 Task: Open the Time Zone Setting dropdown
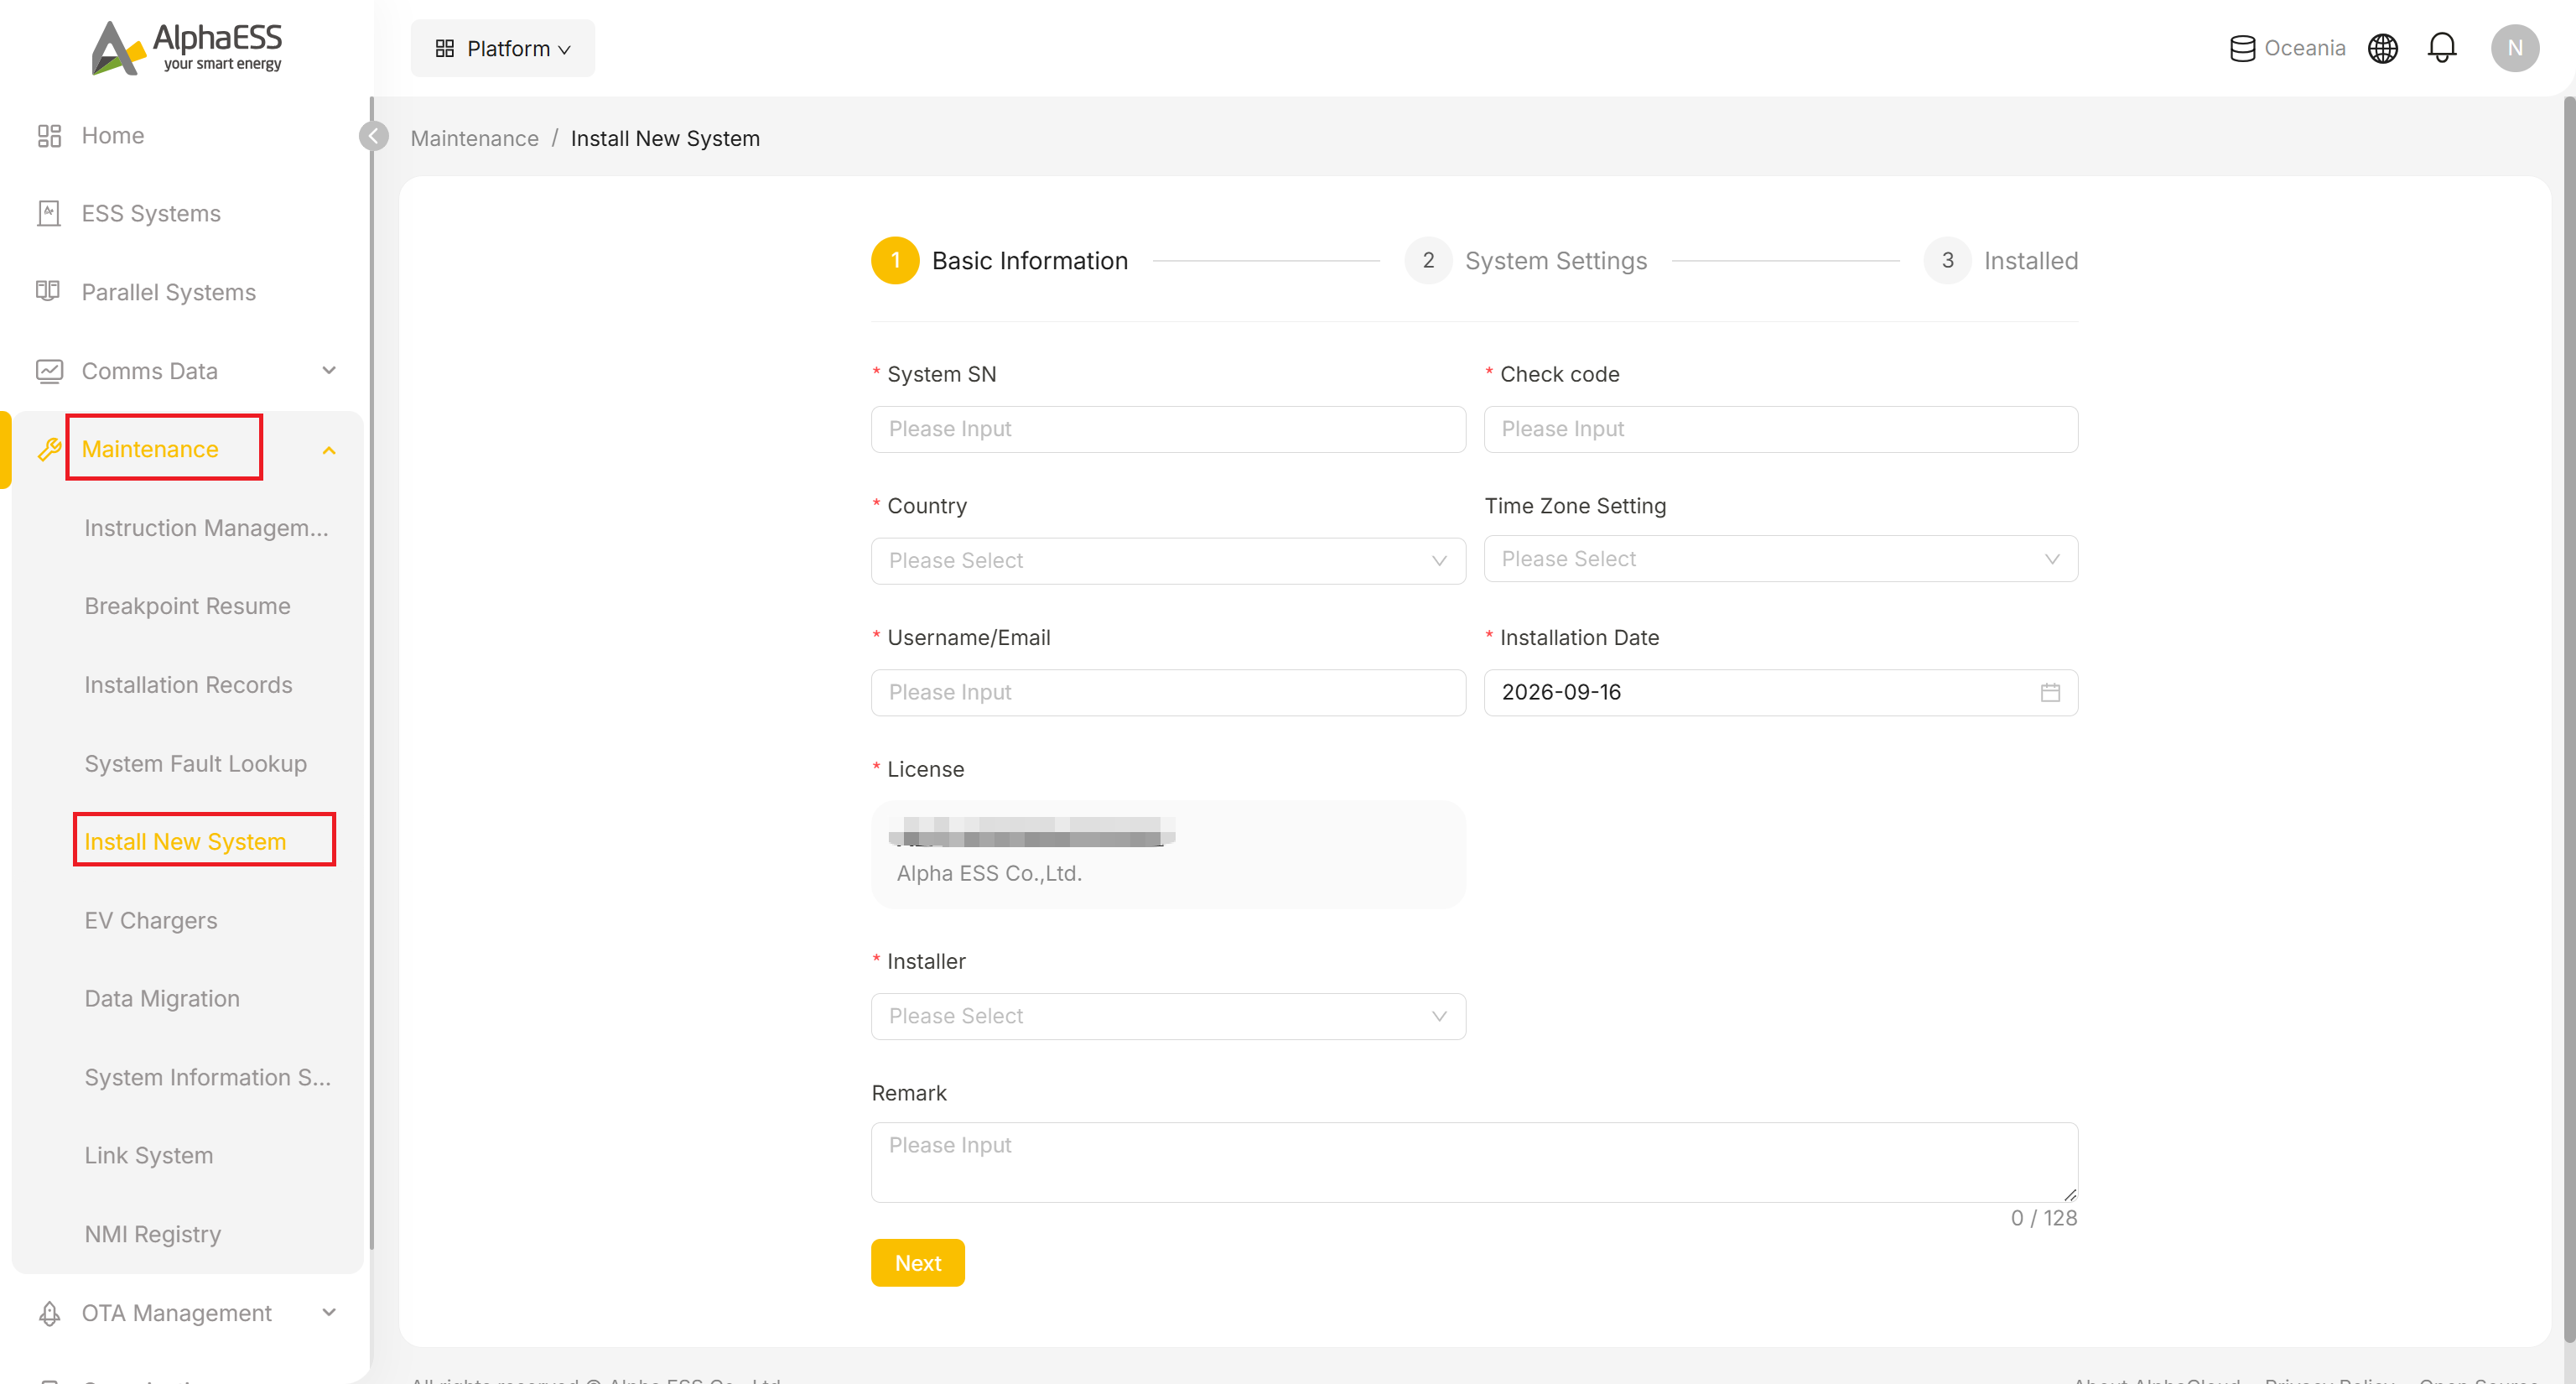coord(1780,559)
